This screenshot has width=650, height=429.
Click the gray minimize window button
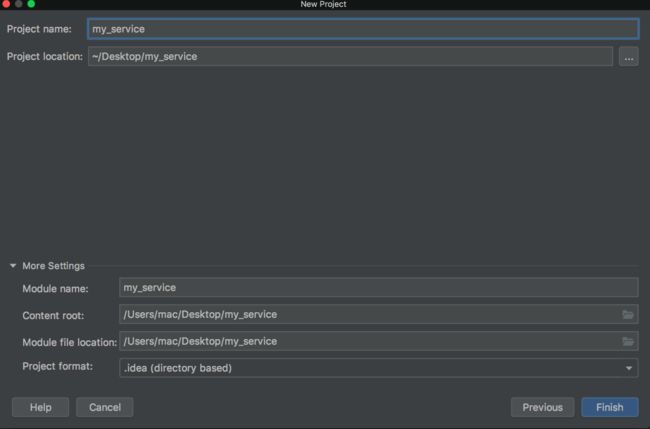click(x=19, y=4)
